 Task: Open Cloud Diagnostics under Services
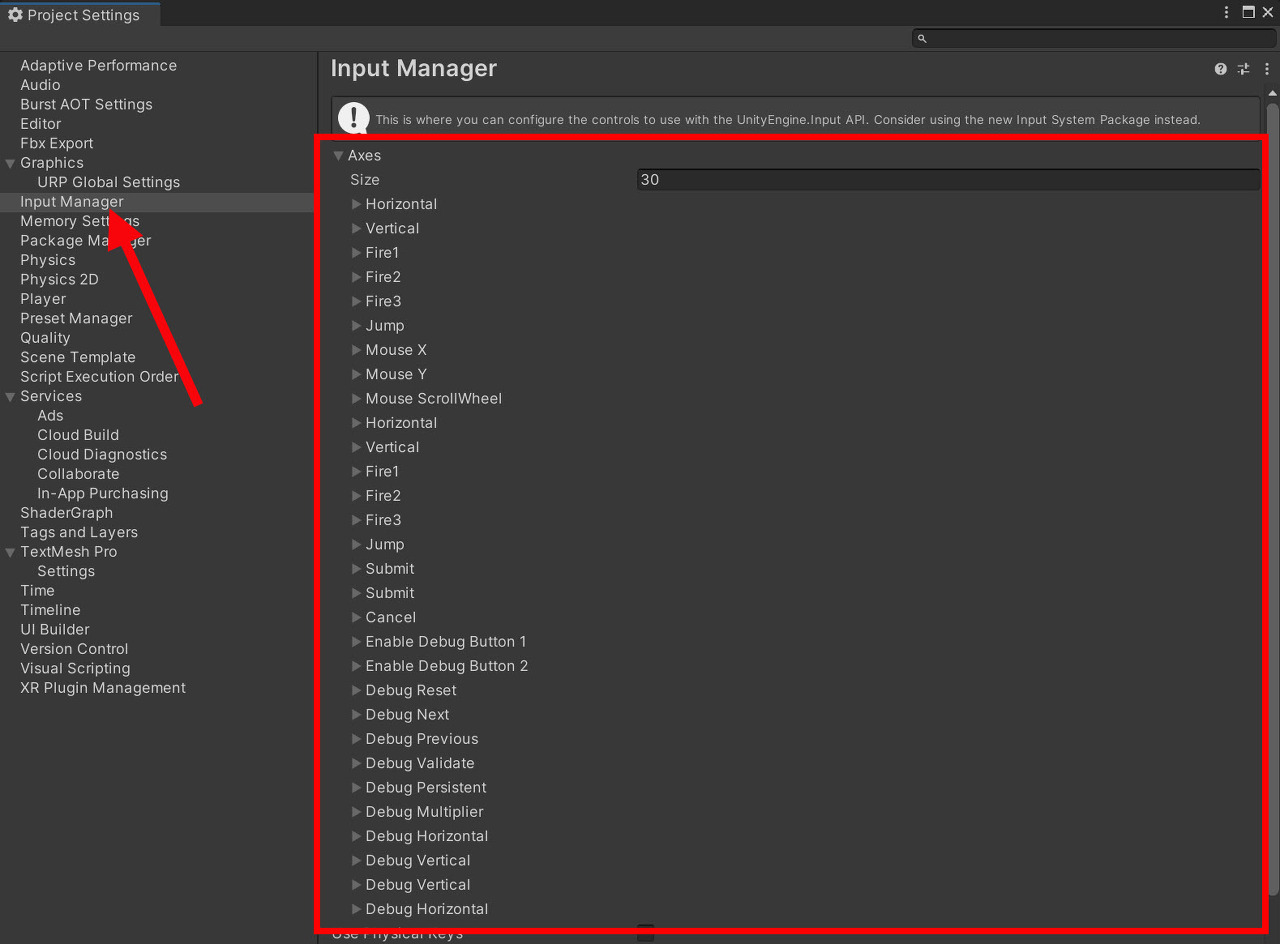click(102, 454)
